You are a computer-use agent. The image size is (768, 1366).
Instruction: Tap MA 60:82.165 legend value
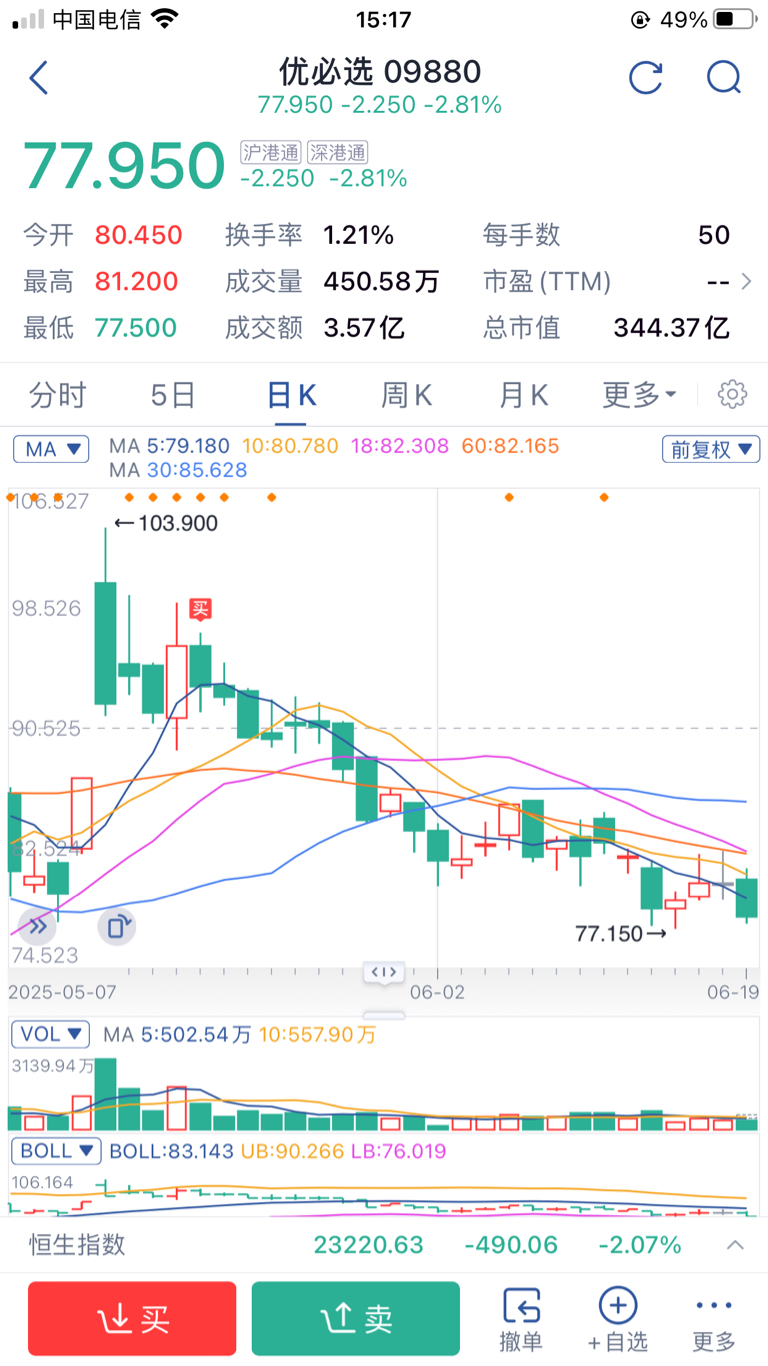point(508,447)
